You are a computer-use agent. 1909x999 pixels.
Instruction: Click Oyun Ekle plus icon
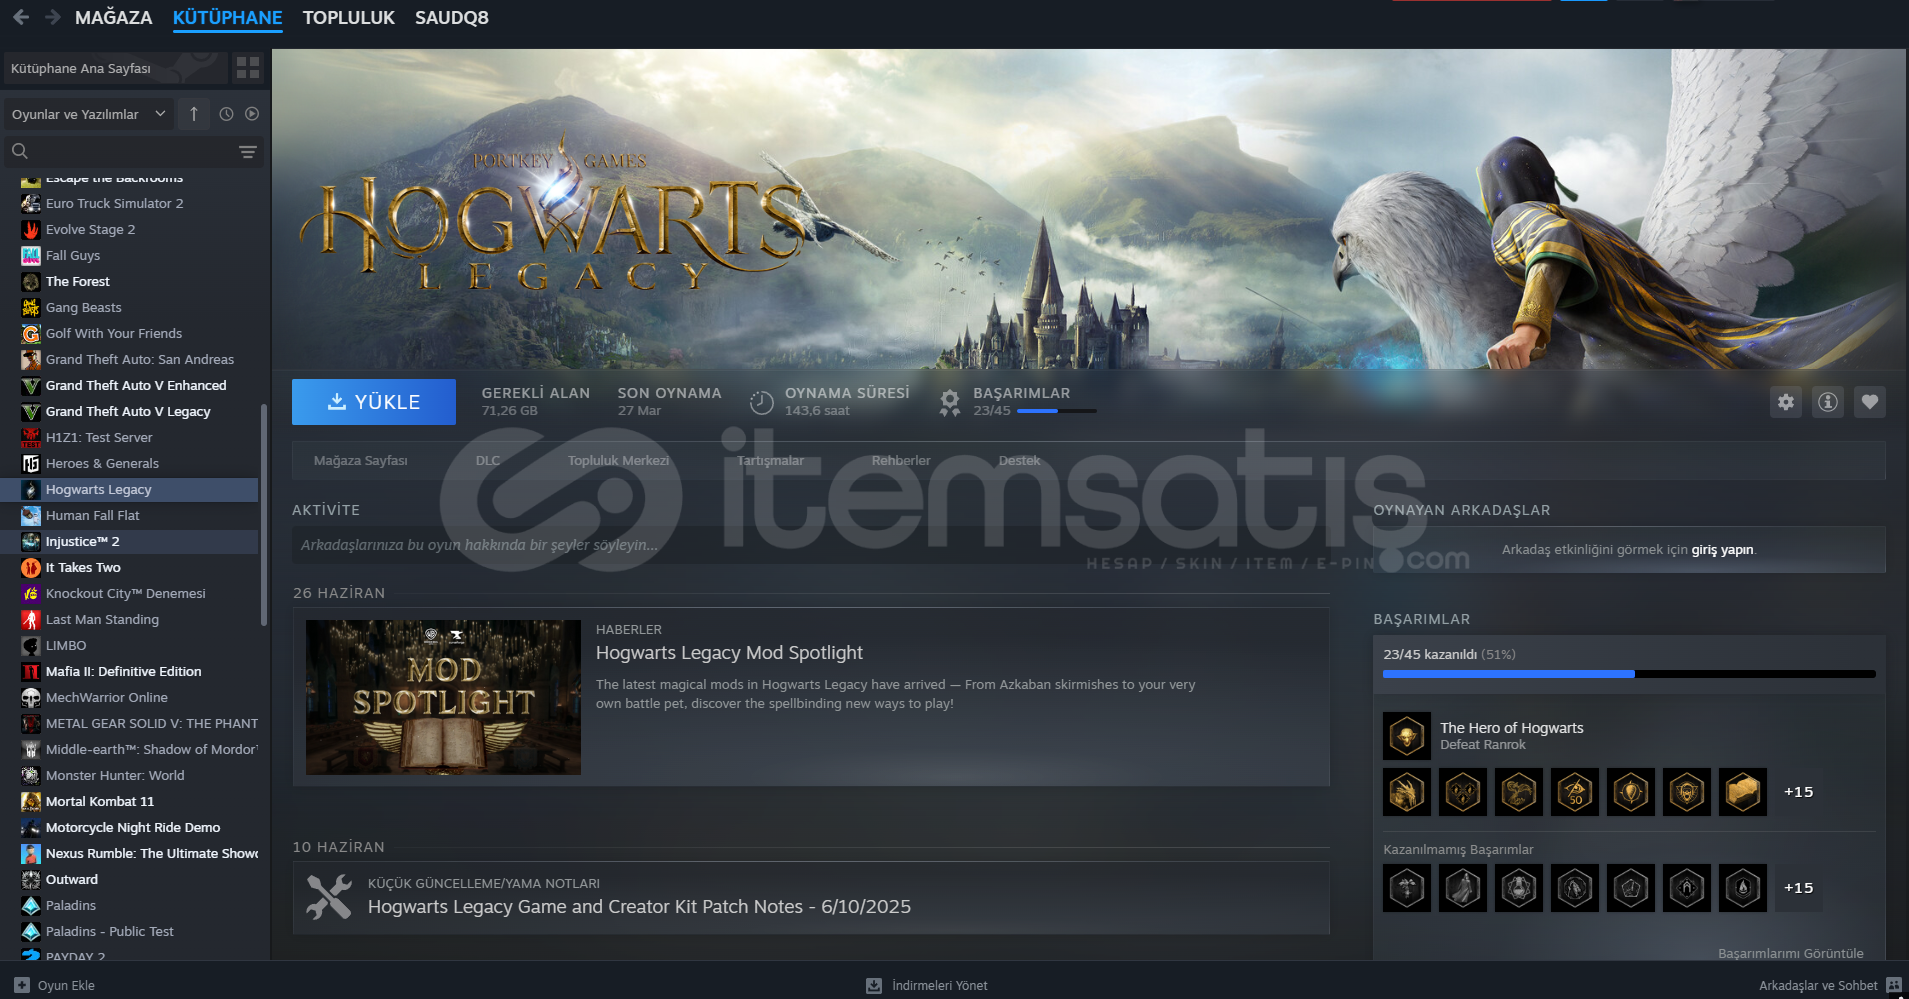click(x=22, y=985)
